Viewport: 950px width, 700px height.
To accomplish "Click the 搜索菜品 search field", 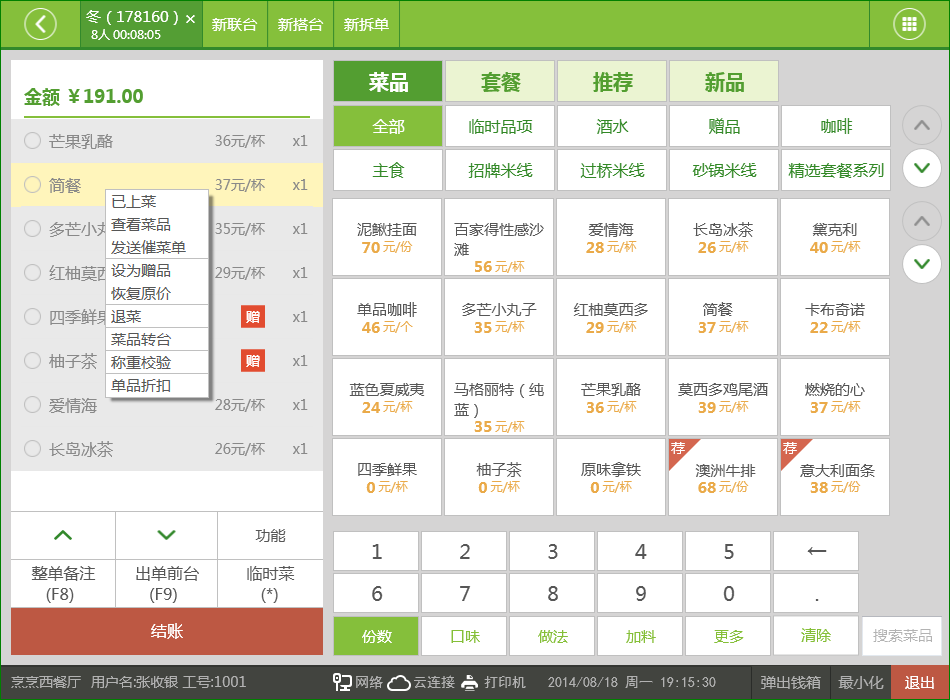I will tap(902, 636).
